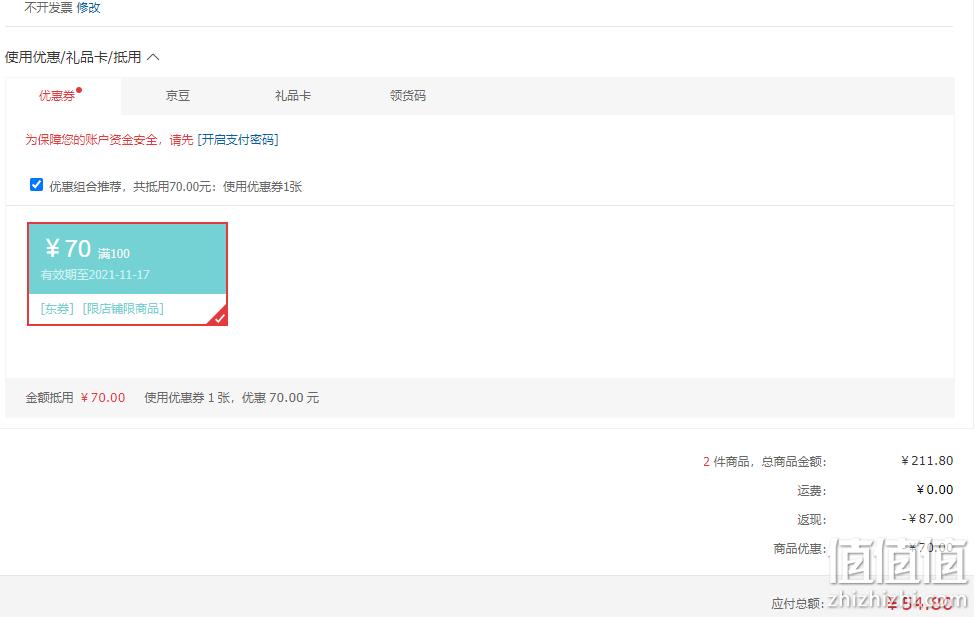The height and width of the screenshot is (617, 977).
Task: Click the 应付总额 label
Action: [798, 603]
